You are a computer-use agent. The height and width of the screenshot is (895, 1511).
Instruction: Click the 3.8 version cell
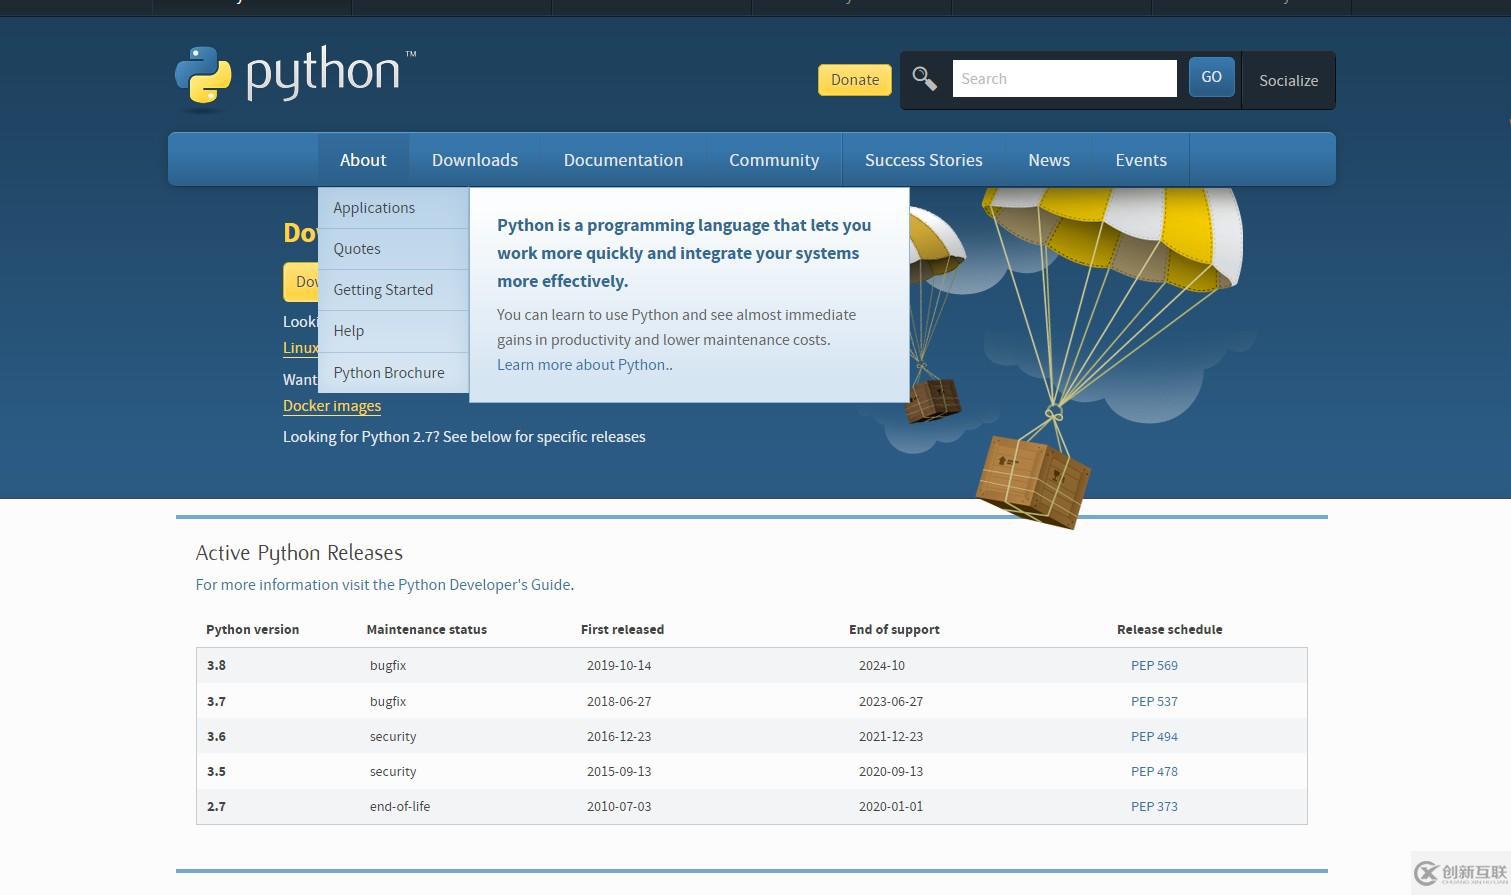click(216, 665)
